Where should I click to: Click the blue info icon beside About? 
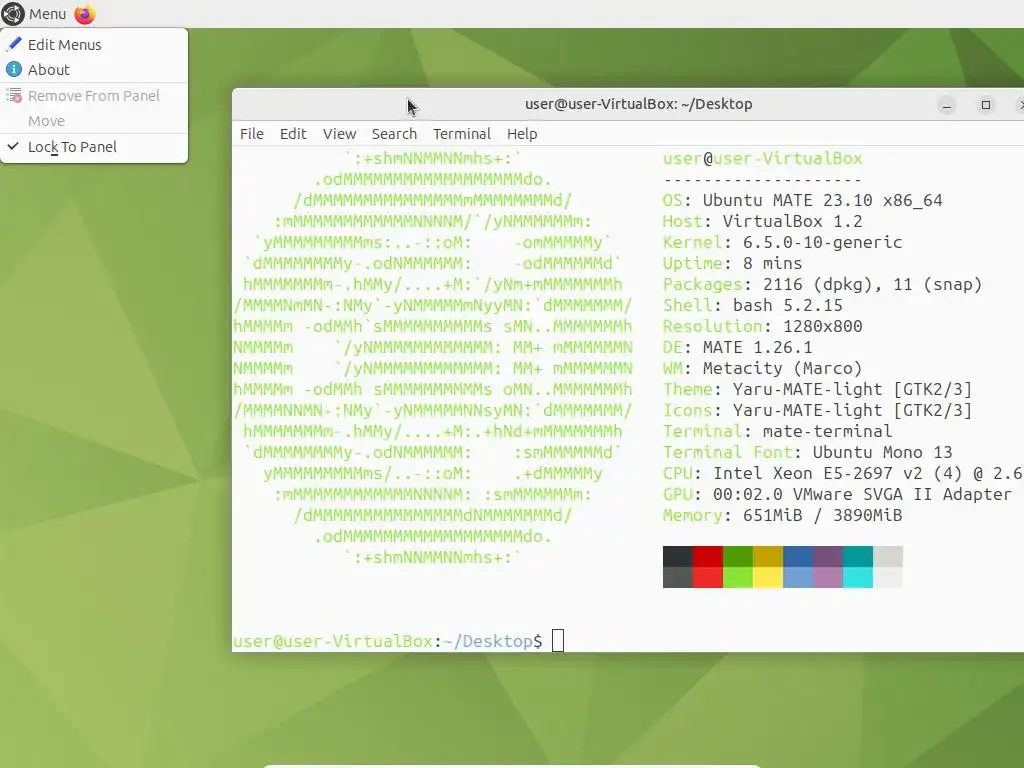[x=14, y=69]
